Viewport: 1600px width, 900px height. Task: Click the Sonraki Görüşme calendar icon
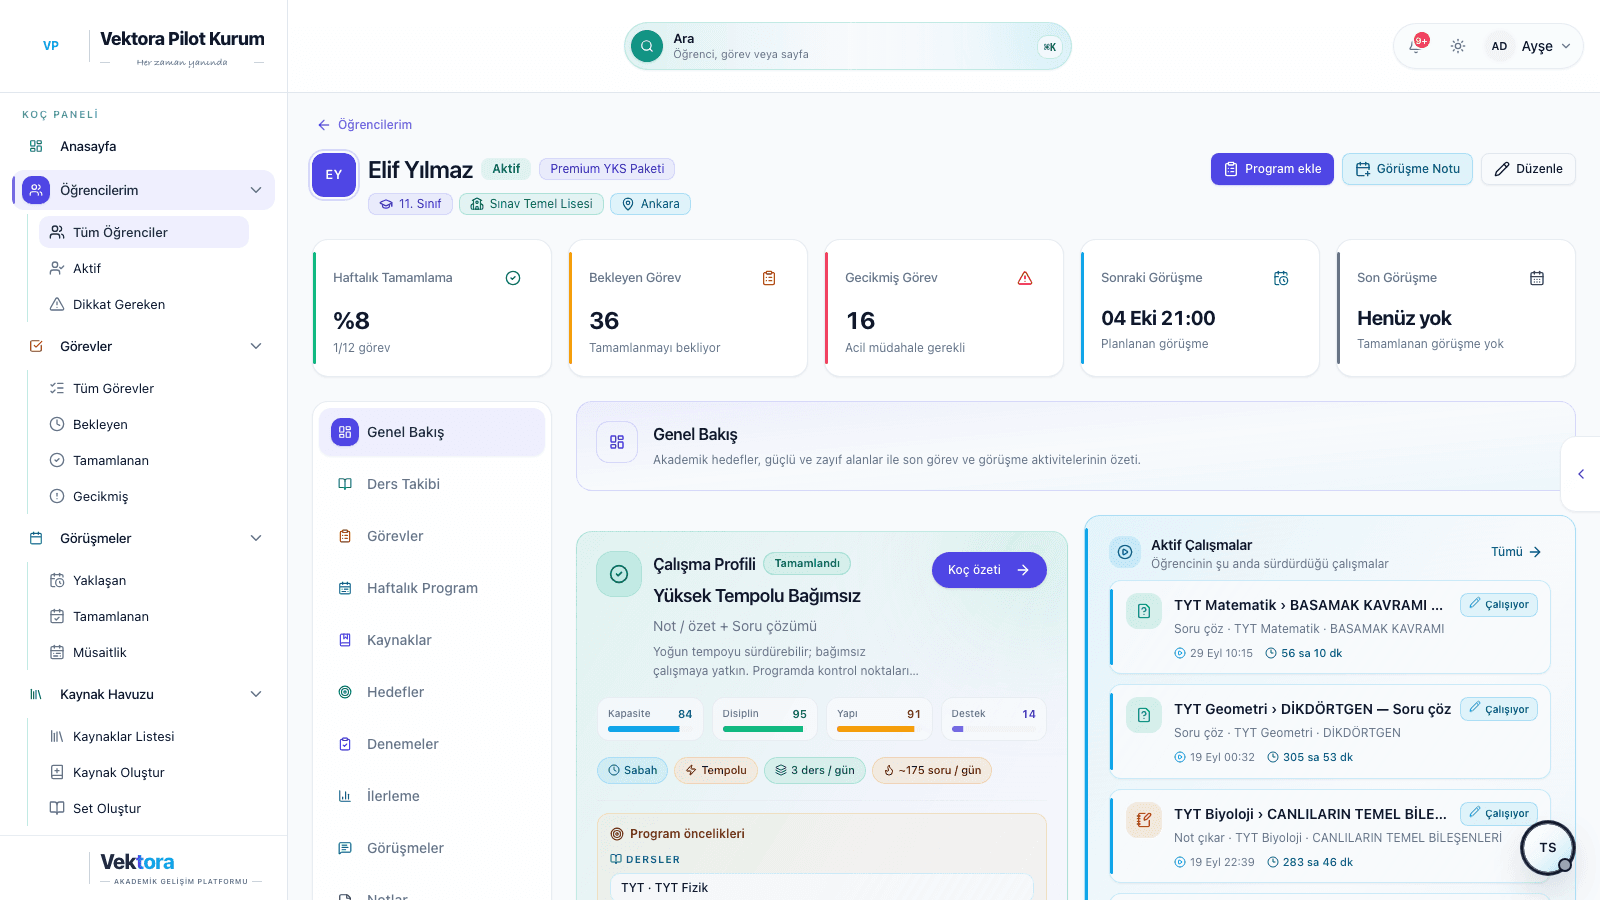coord(1281,278)
